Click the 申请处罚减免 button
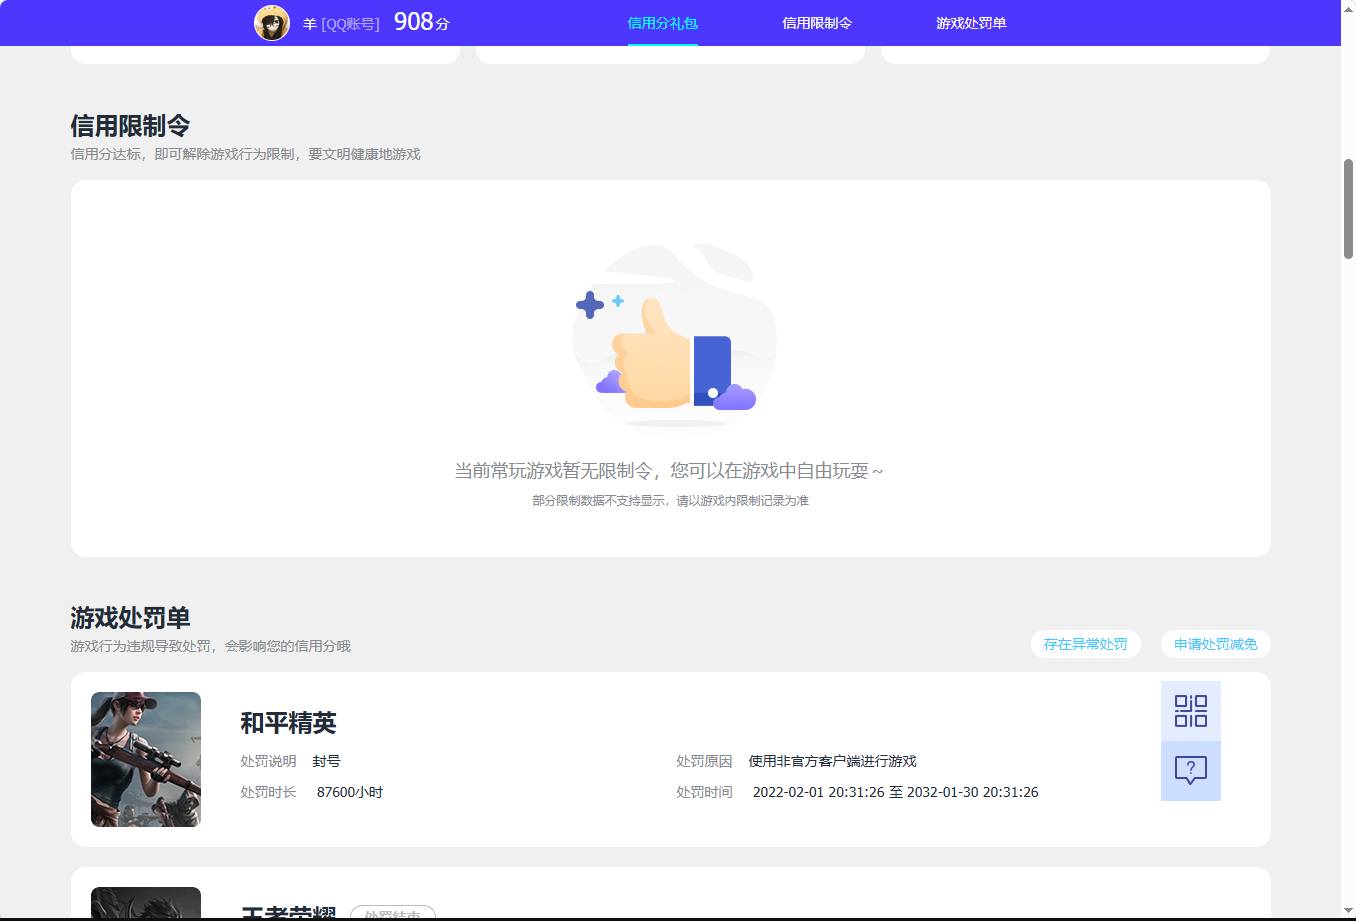 [x=1215, y=644]
